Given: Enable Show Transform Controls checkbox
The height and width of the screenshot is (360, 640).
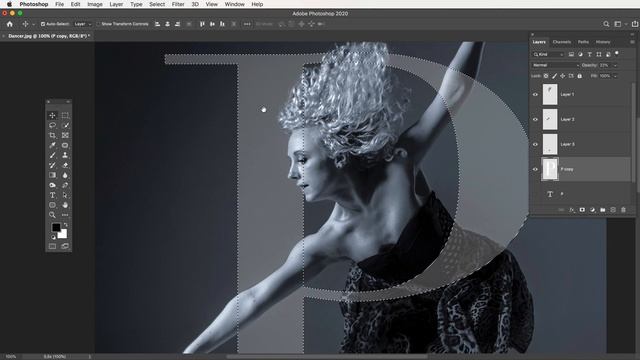Looking at the screenshot, I should 98,24.
